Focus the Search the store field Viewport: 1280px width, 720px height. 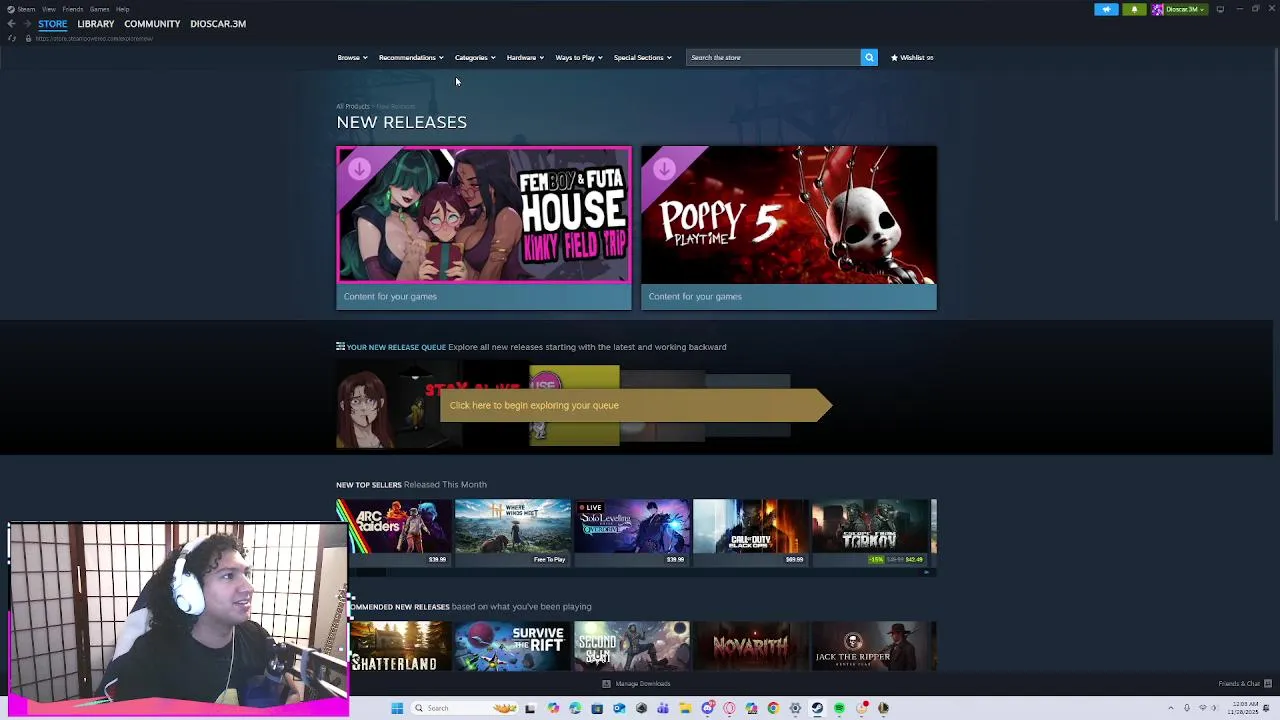point(772,57)
